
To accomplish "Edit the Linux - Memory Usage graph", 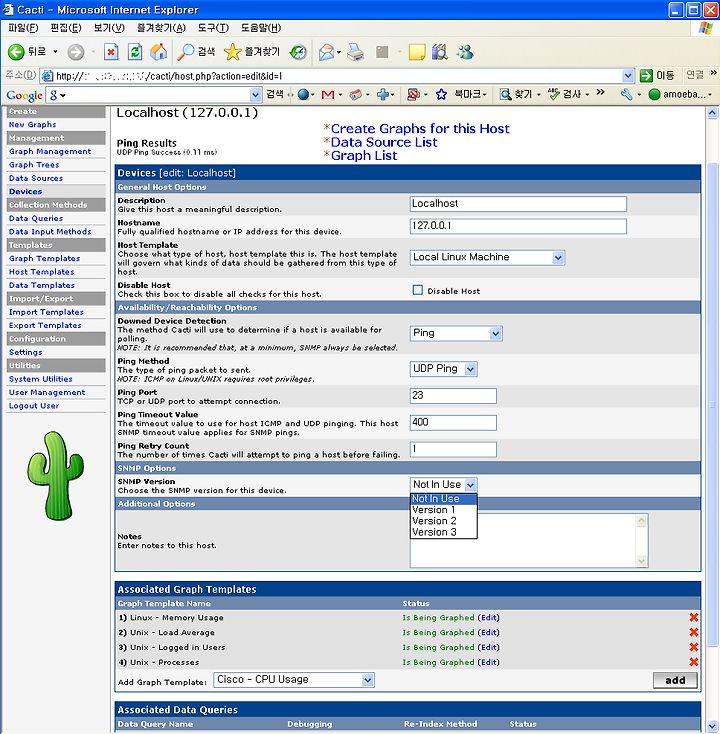I will tap(488, 617).
